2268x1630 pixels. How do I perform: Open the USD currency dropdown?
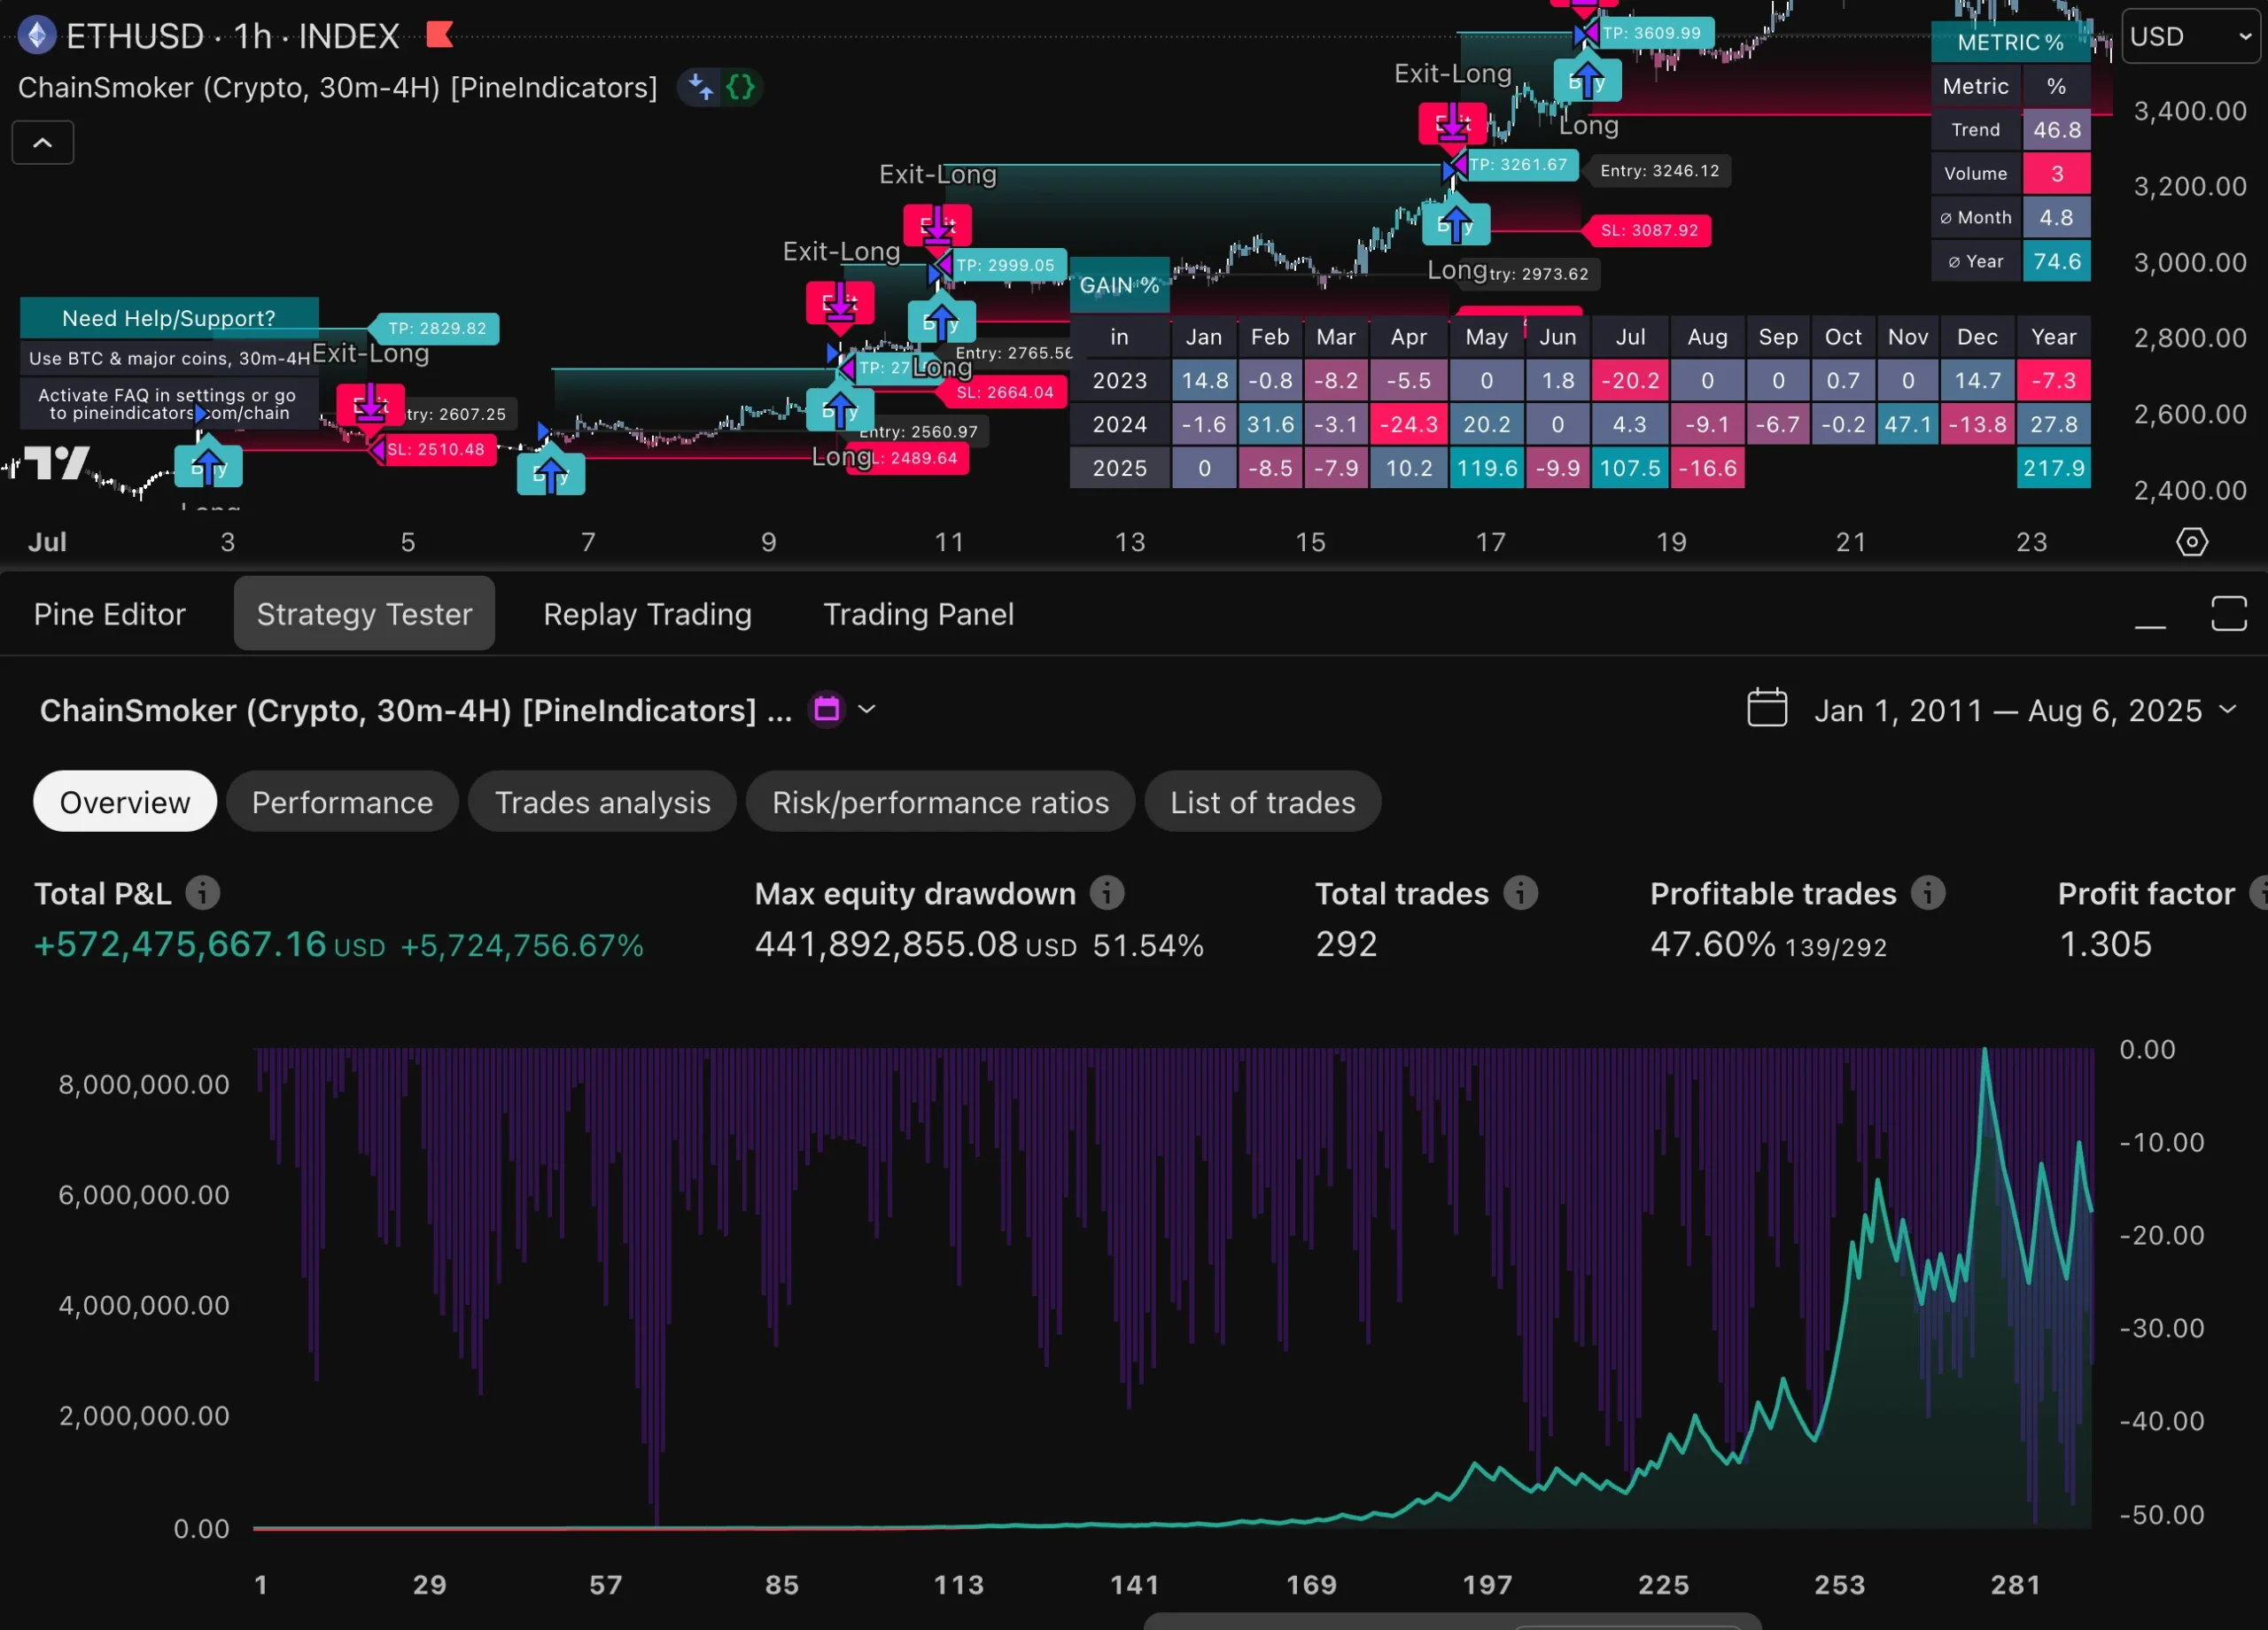click(2190, 36)
